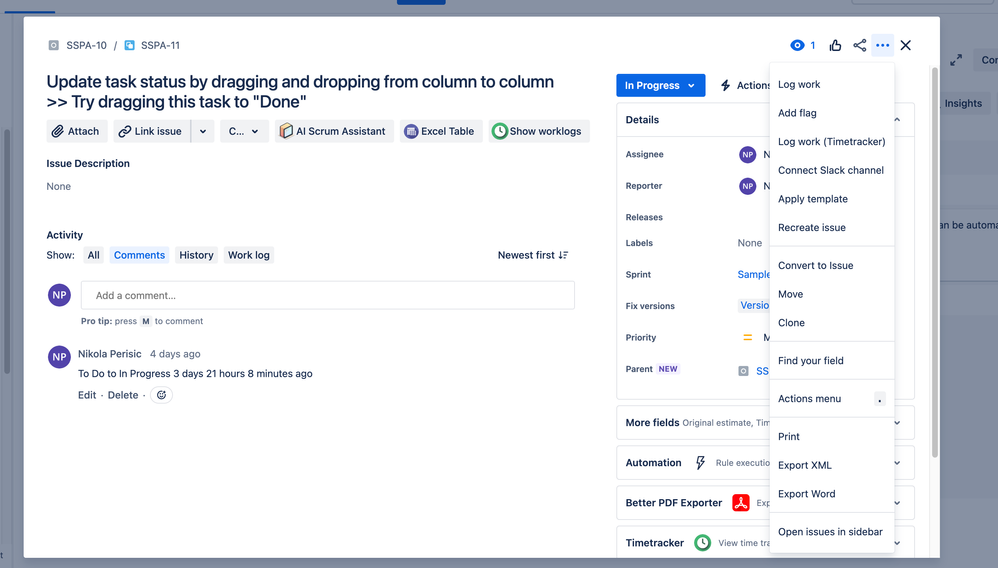Click the Better PDF Exporter red icon
The width and height of the screenshot is (998, 568).
point(740,503)
